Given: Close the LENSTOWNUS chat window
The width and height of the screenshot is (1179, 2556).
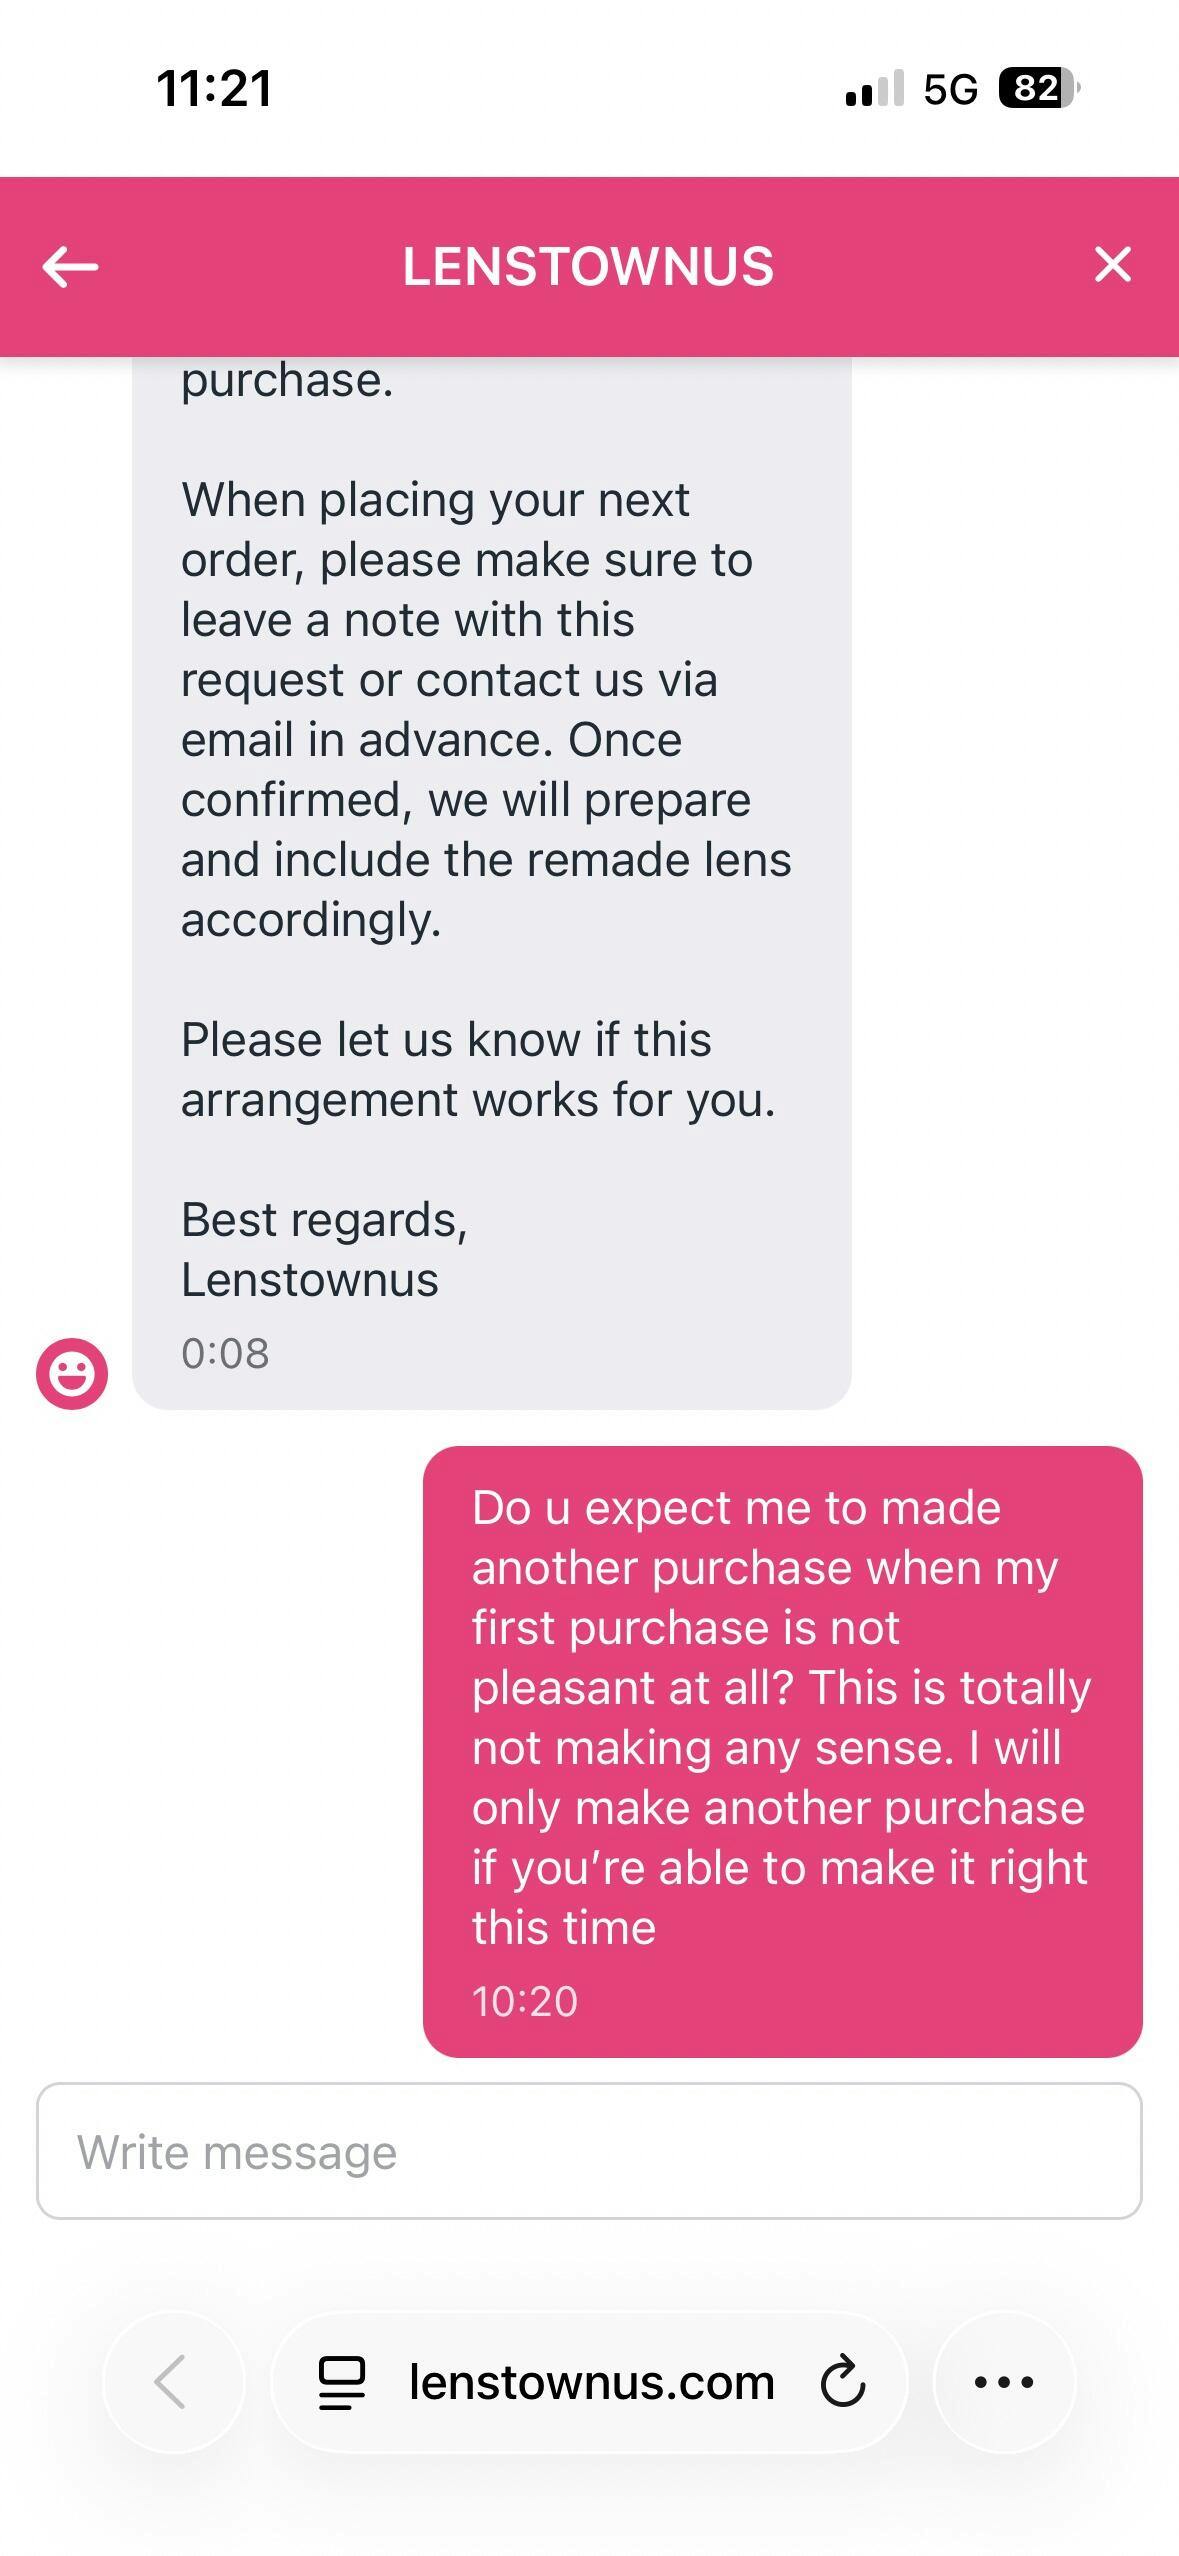Looking at the screenshot, I should pos(1112,265).
